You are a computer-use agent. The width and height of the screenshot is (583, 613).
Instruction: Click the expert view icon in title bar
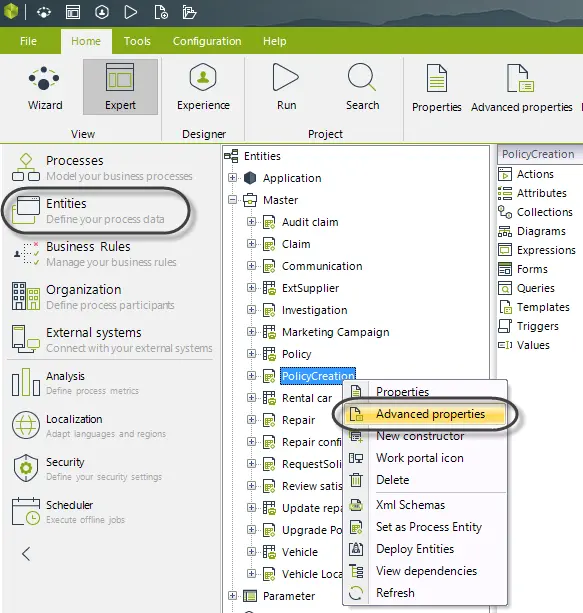[x=73, y=12]
